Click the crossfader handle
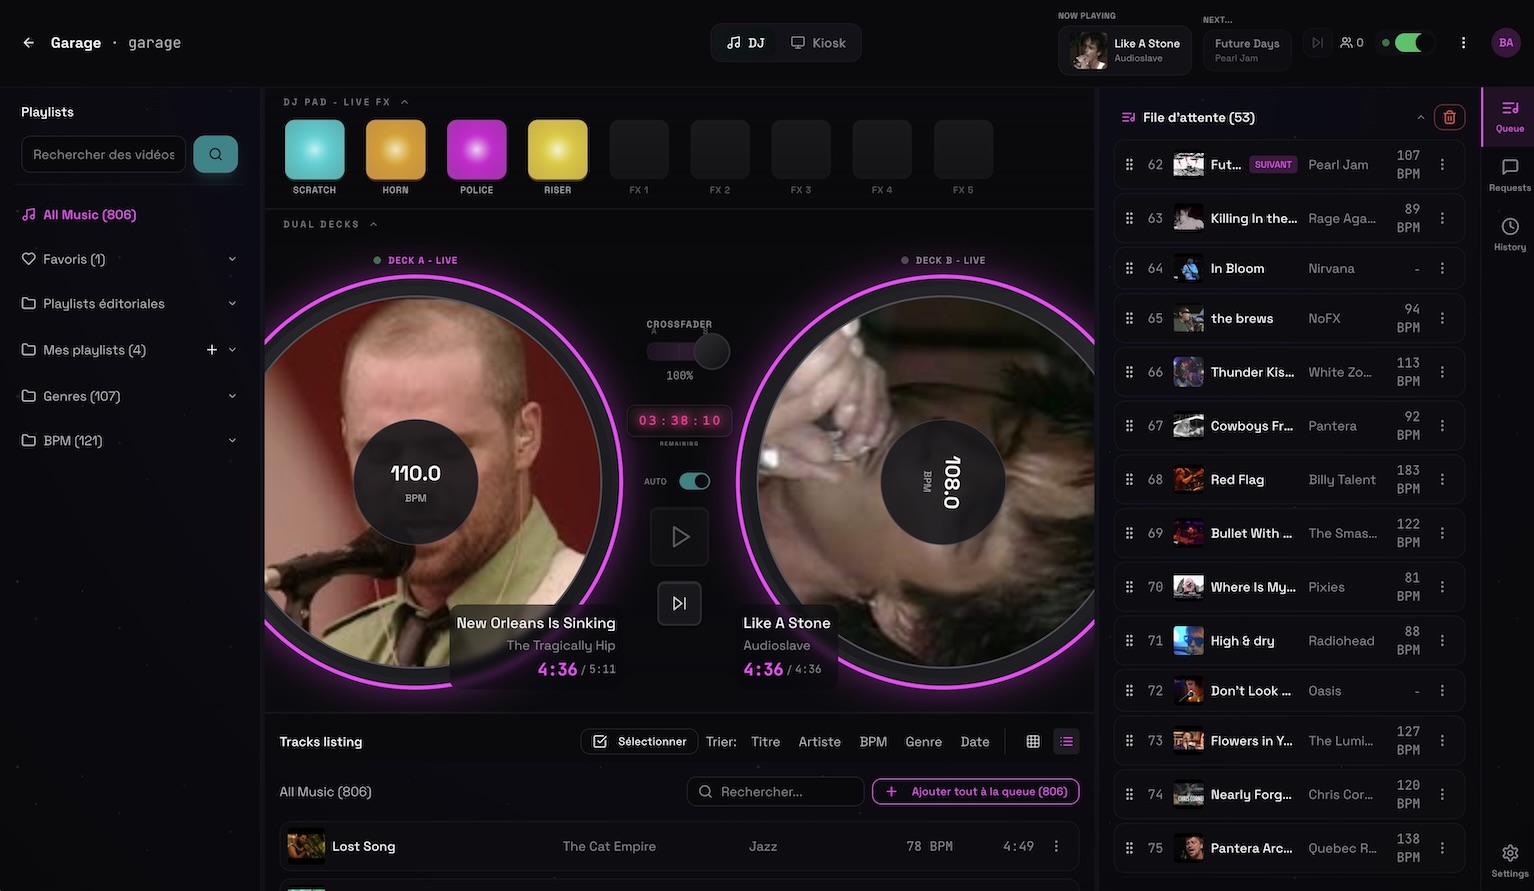Viewport: 1534px width, 891px height. [x=714, y=351]
